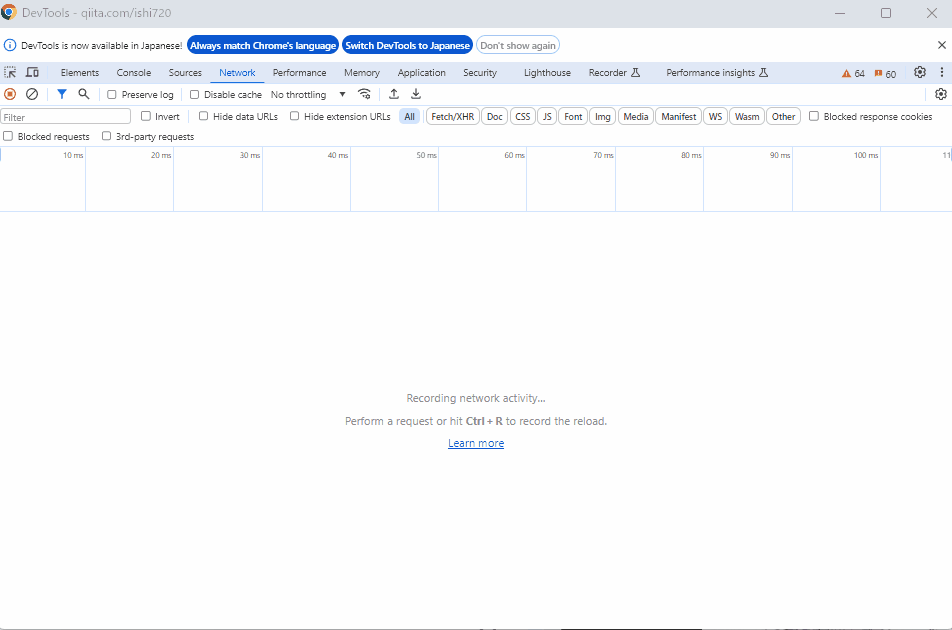Open DevTools settings gear
Viewport: 952px width, 630px height.
tap(920, 72)
